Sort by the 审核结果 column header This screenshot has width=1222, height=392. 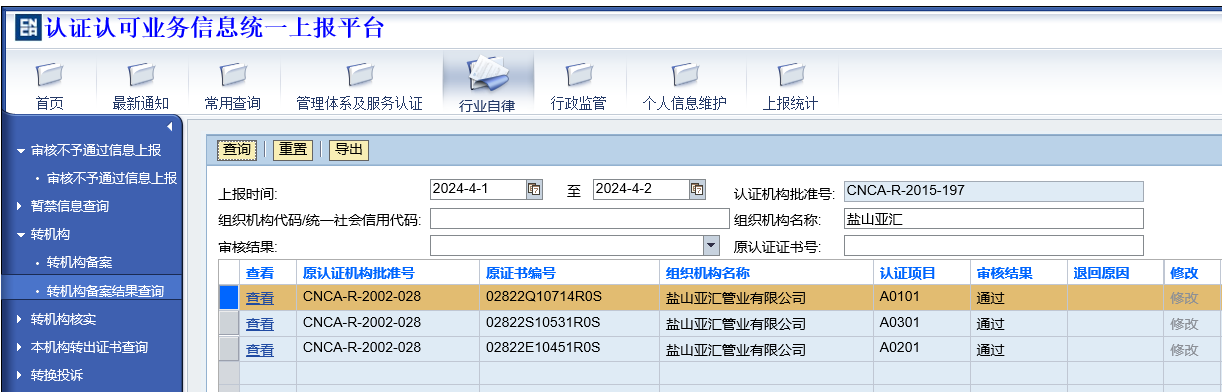tap(1005, 272)
